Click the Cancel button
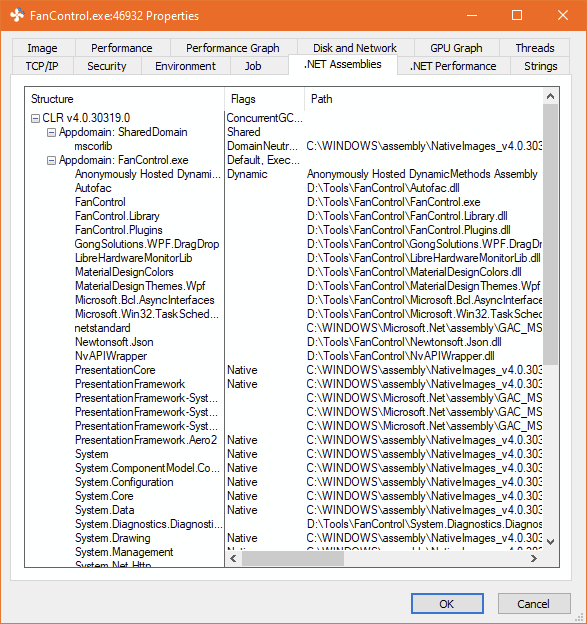The height and width of the screenshot is (624, 587). pyautogui.click(x=533, y=604)
